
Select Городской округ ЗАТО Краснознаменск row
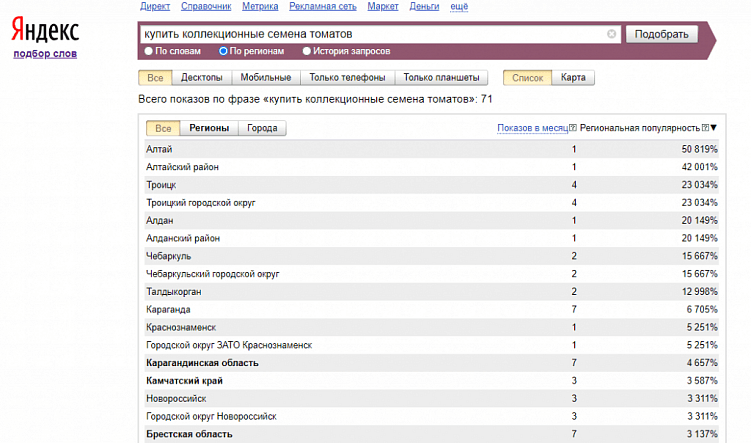[x=432, y=345]
